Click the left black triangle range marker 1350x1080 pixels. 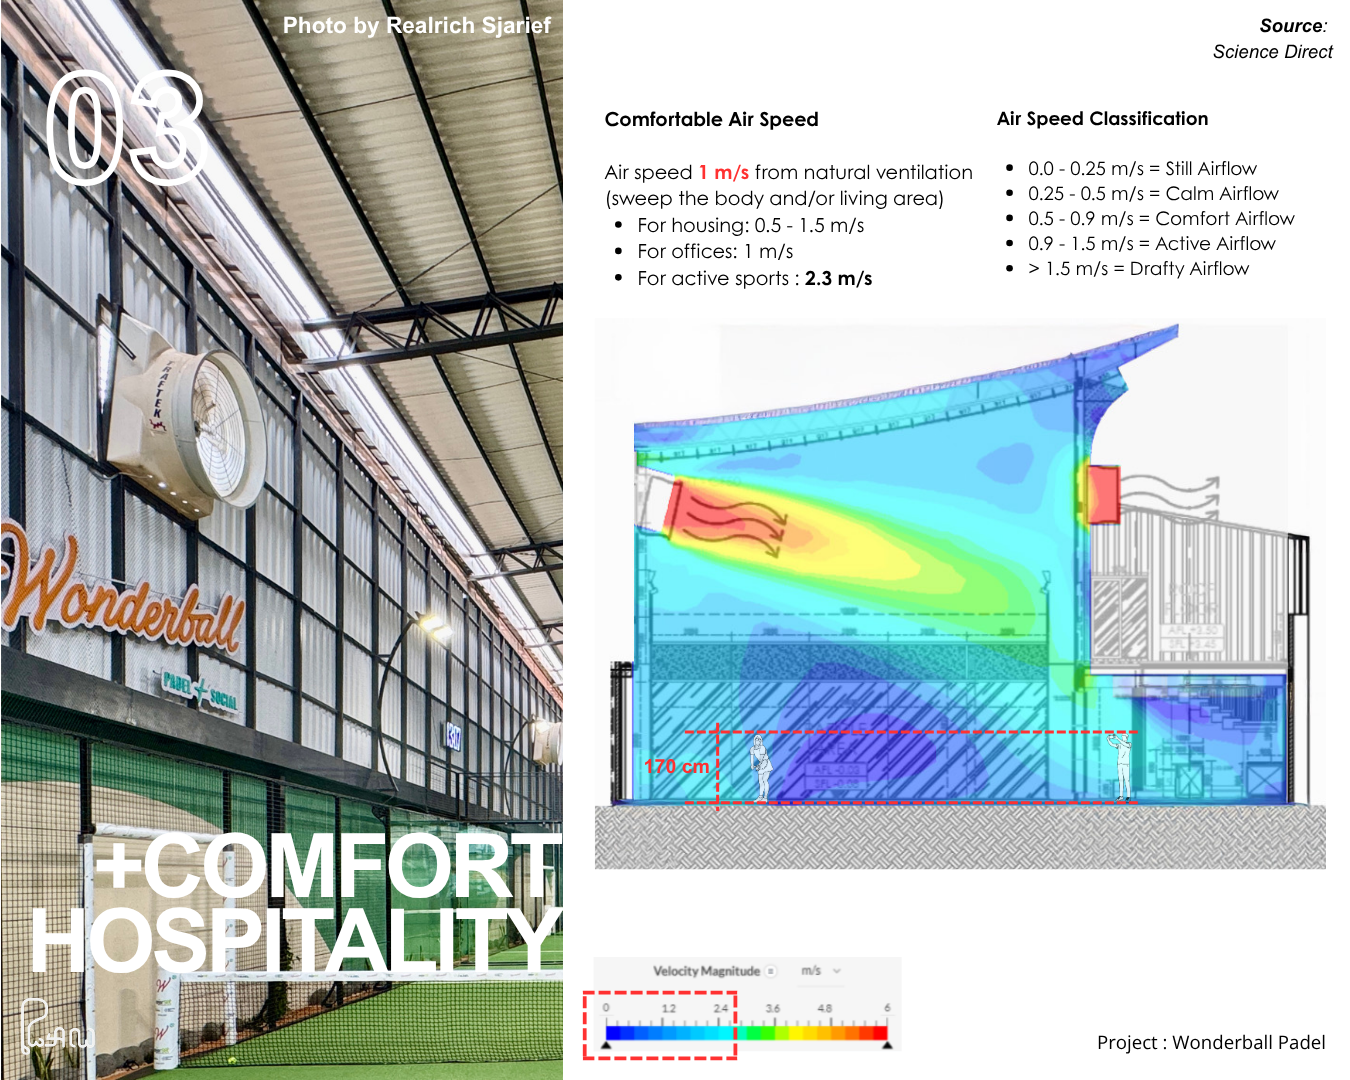point(606,1046)
